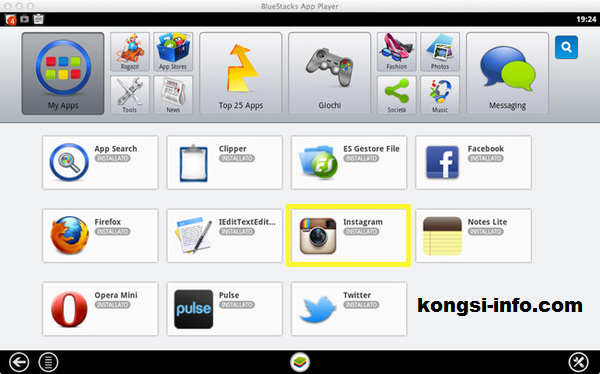Open the notification badge showing 4
Viewport: 600px width, 374px height.
click(11, 19)
